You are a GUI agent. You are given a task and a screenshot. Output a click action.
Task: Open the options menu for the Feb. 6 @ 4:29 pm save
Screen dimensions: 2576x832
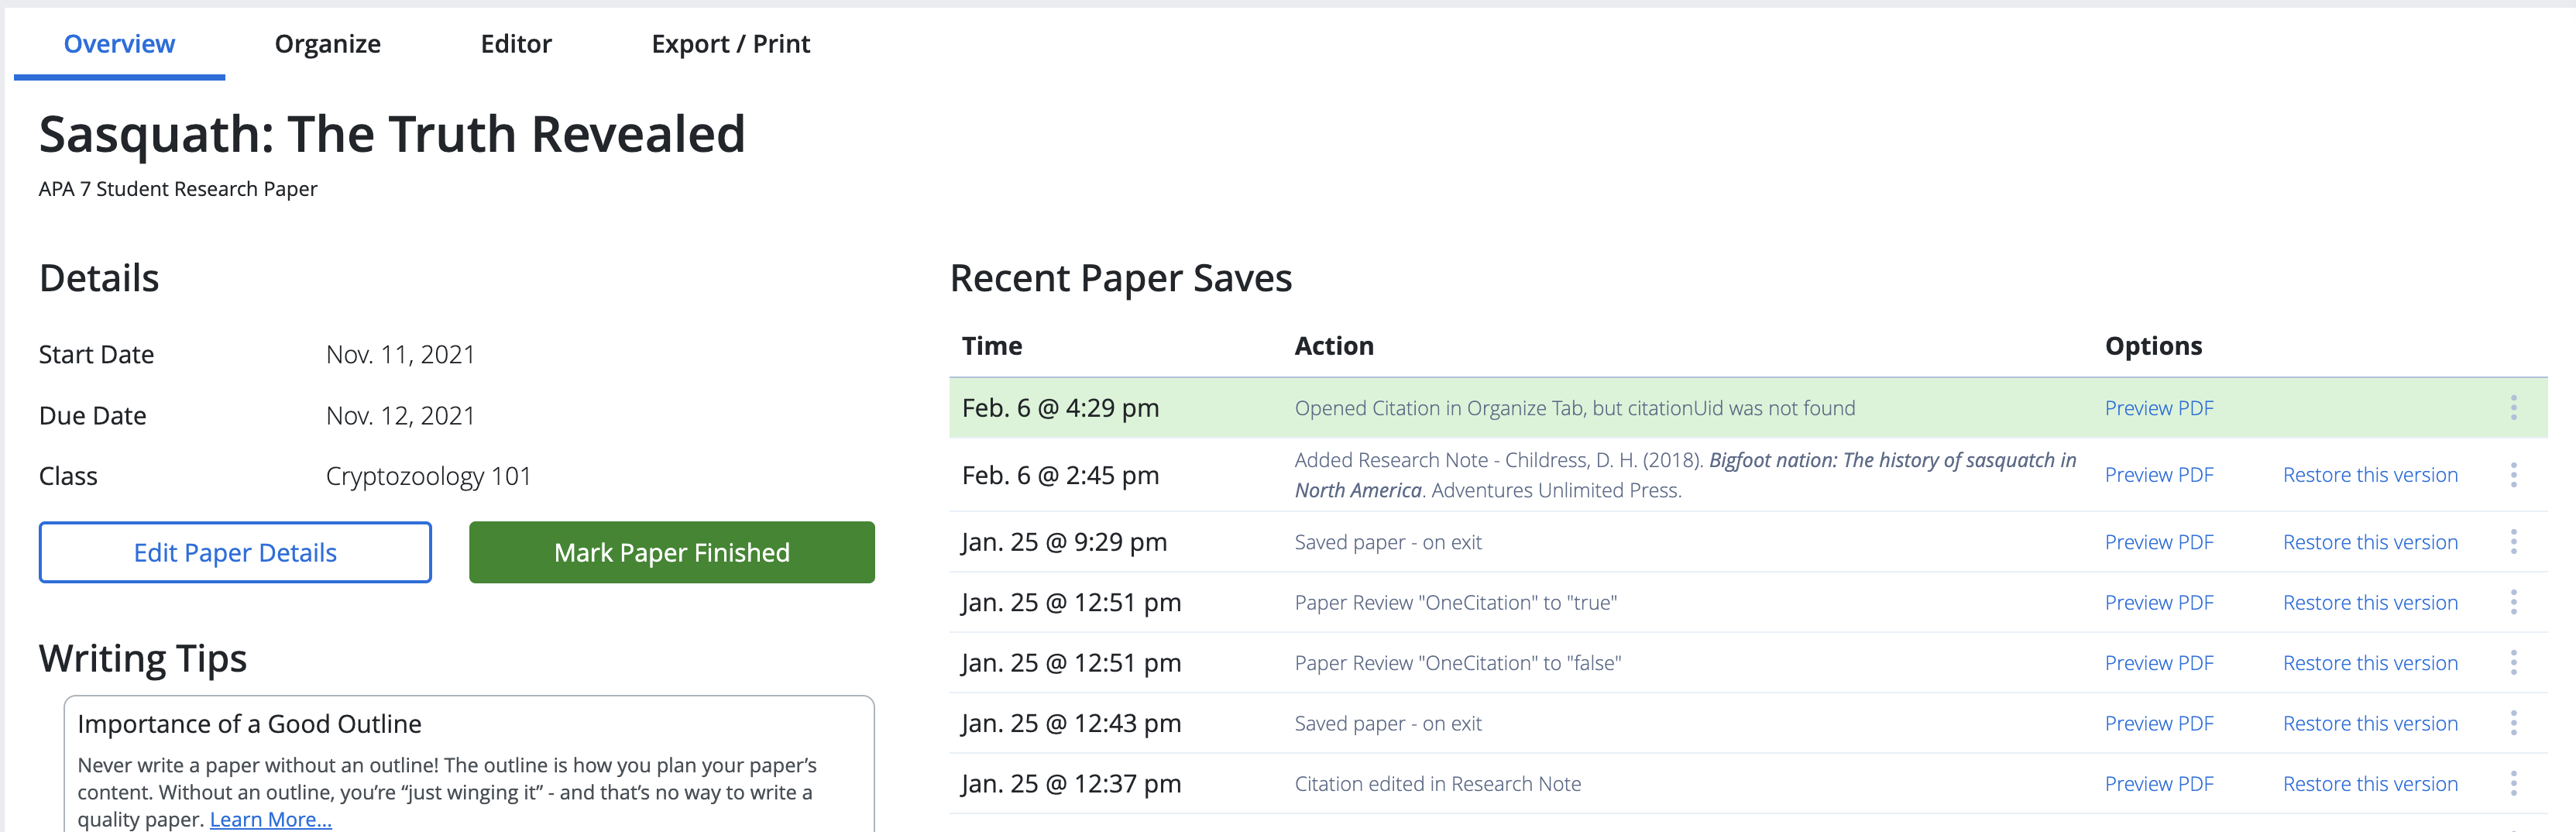[x=2514, y=408]
